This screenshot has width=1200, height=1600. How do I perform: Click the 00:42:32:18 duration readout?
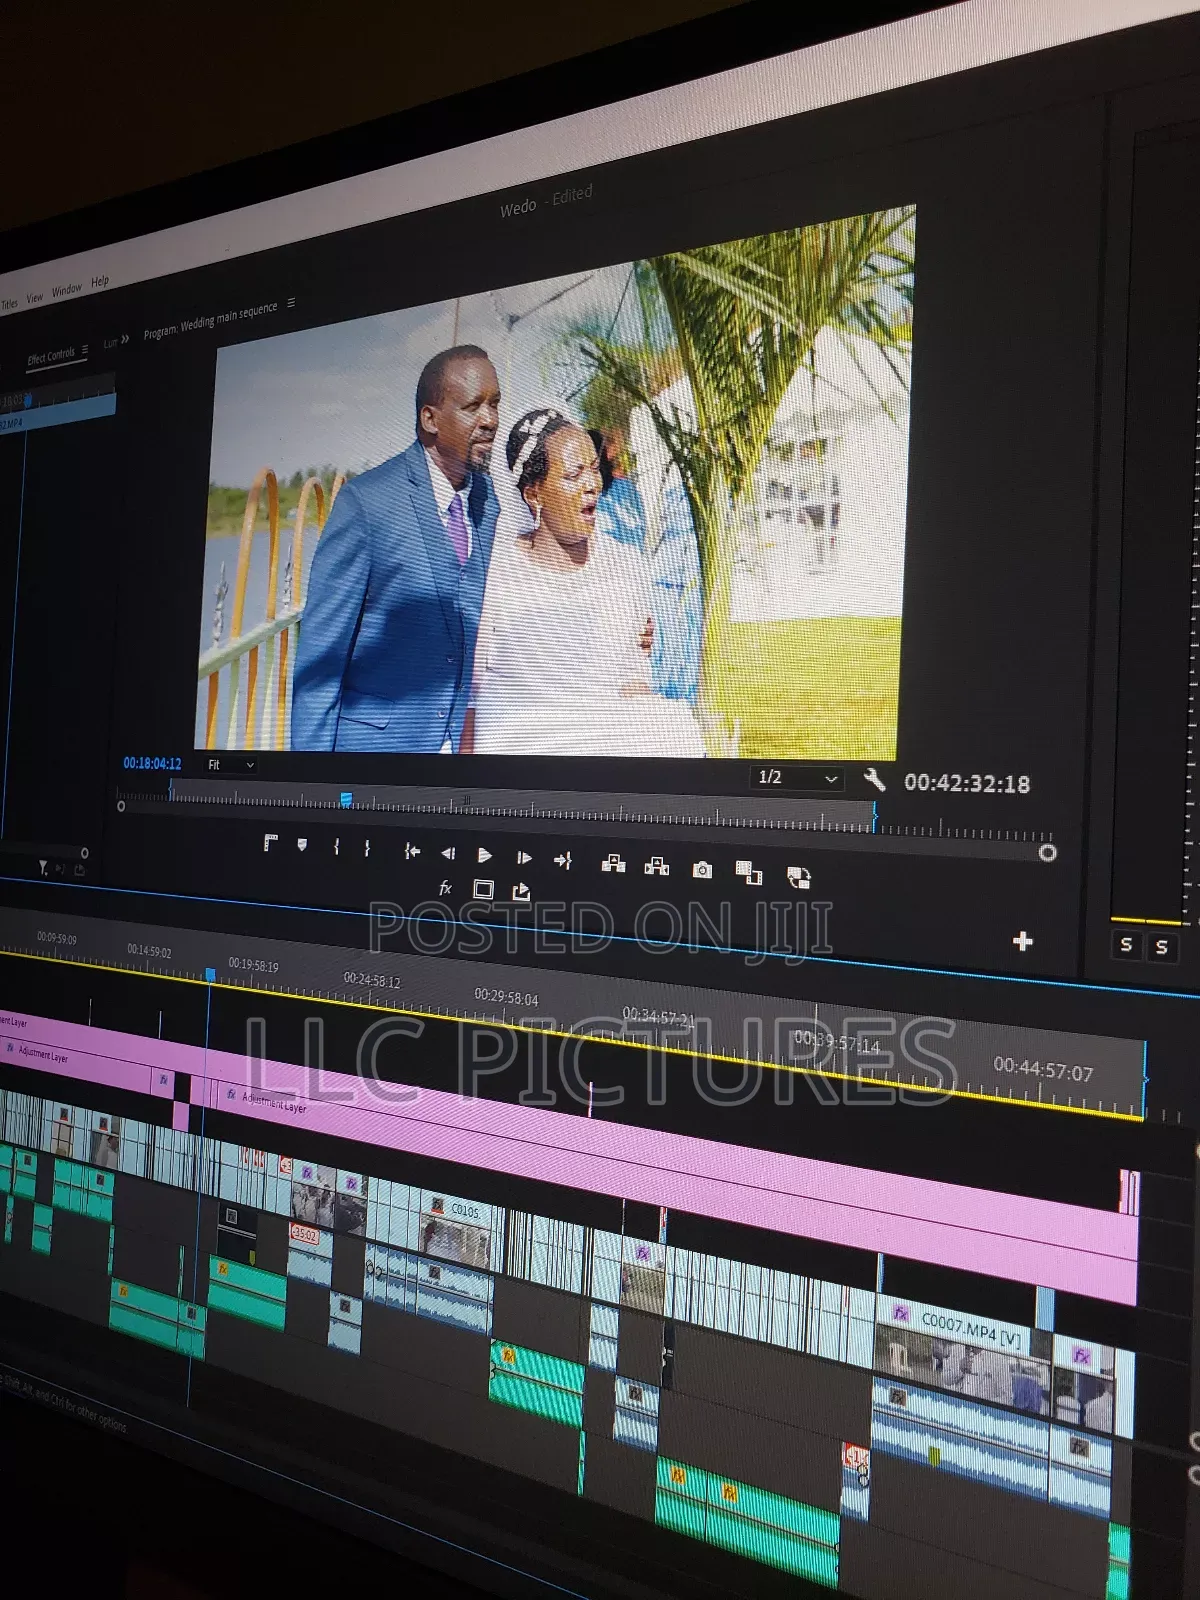coord(966,783)
